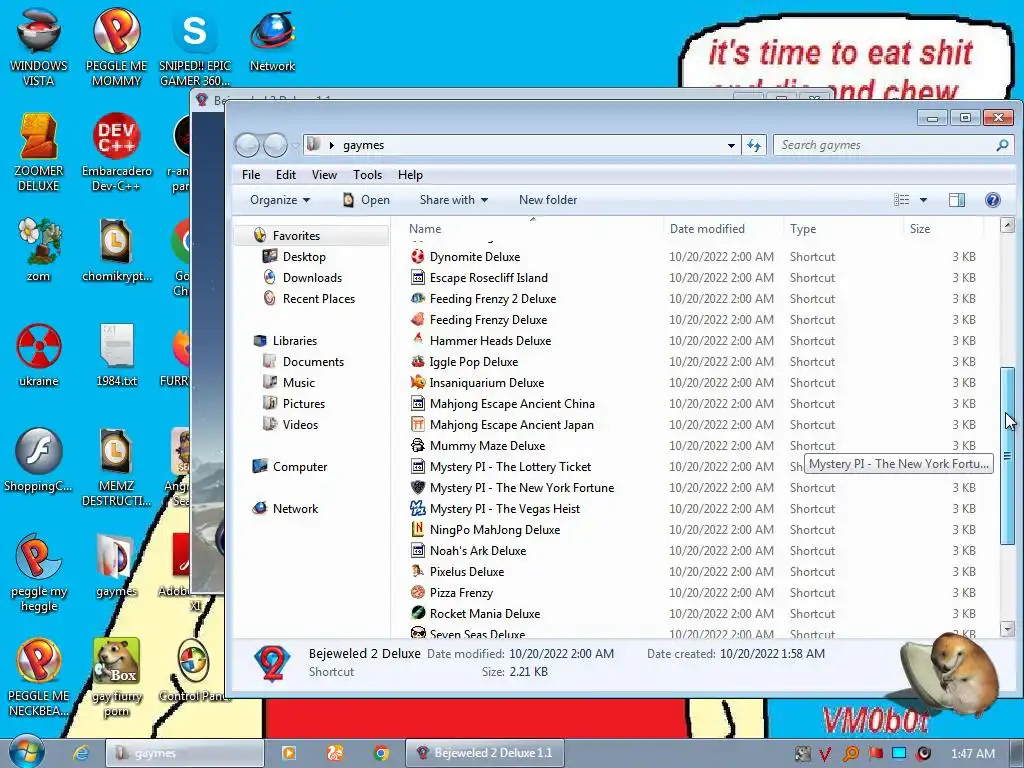
Task: Select the Insaniquarium Deluxe fish icon
Action: (418, 382)
